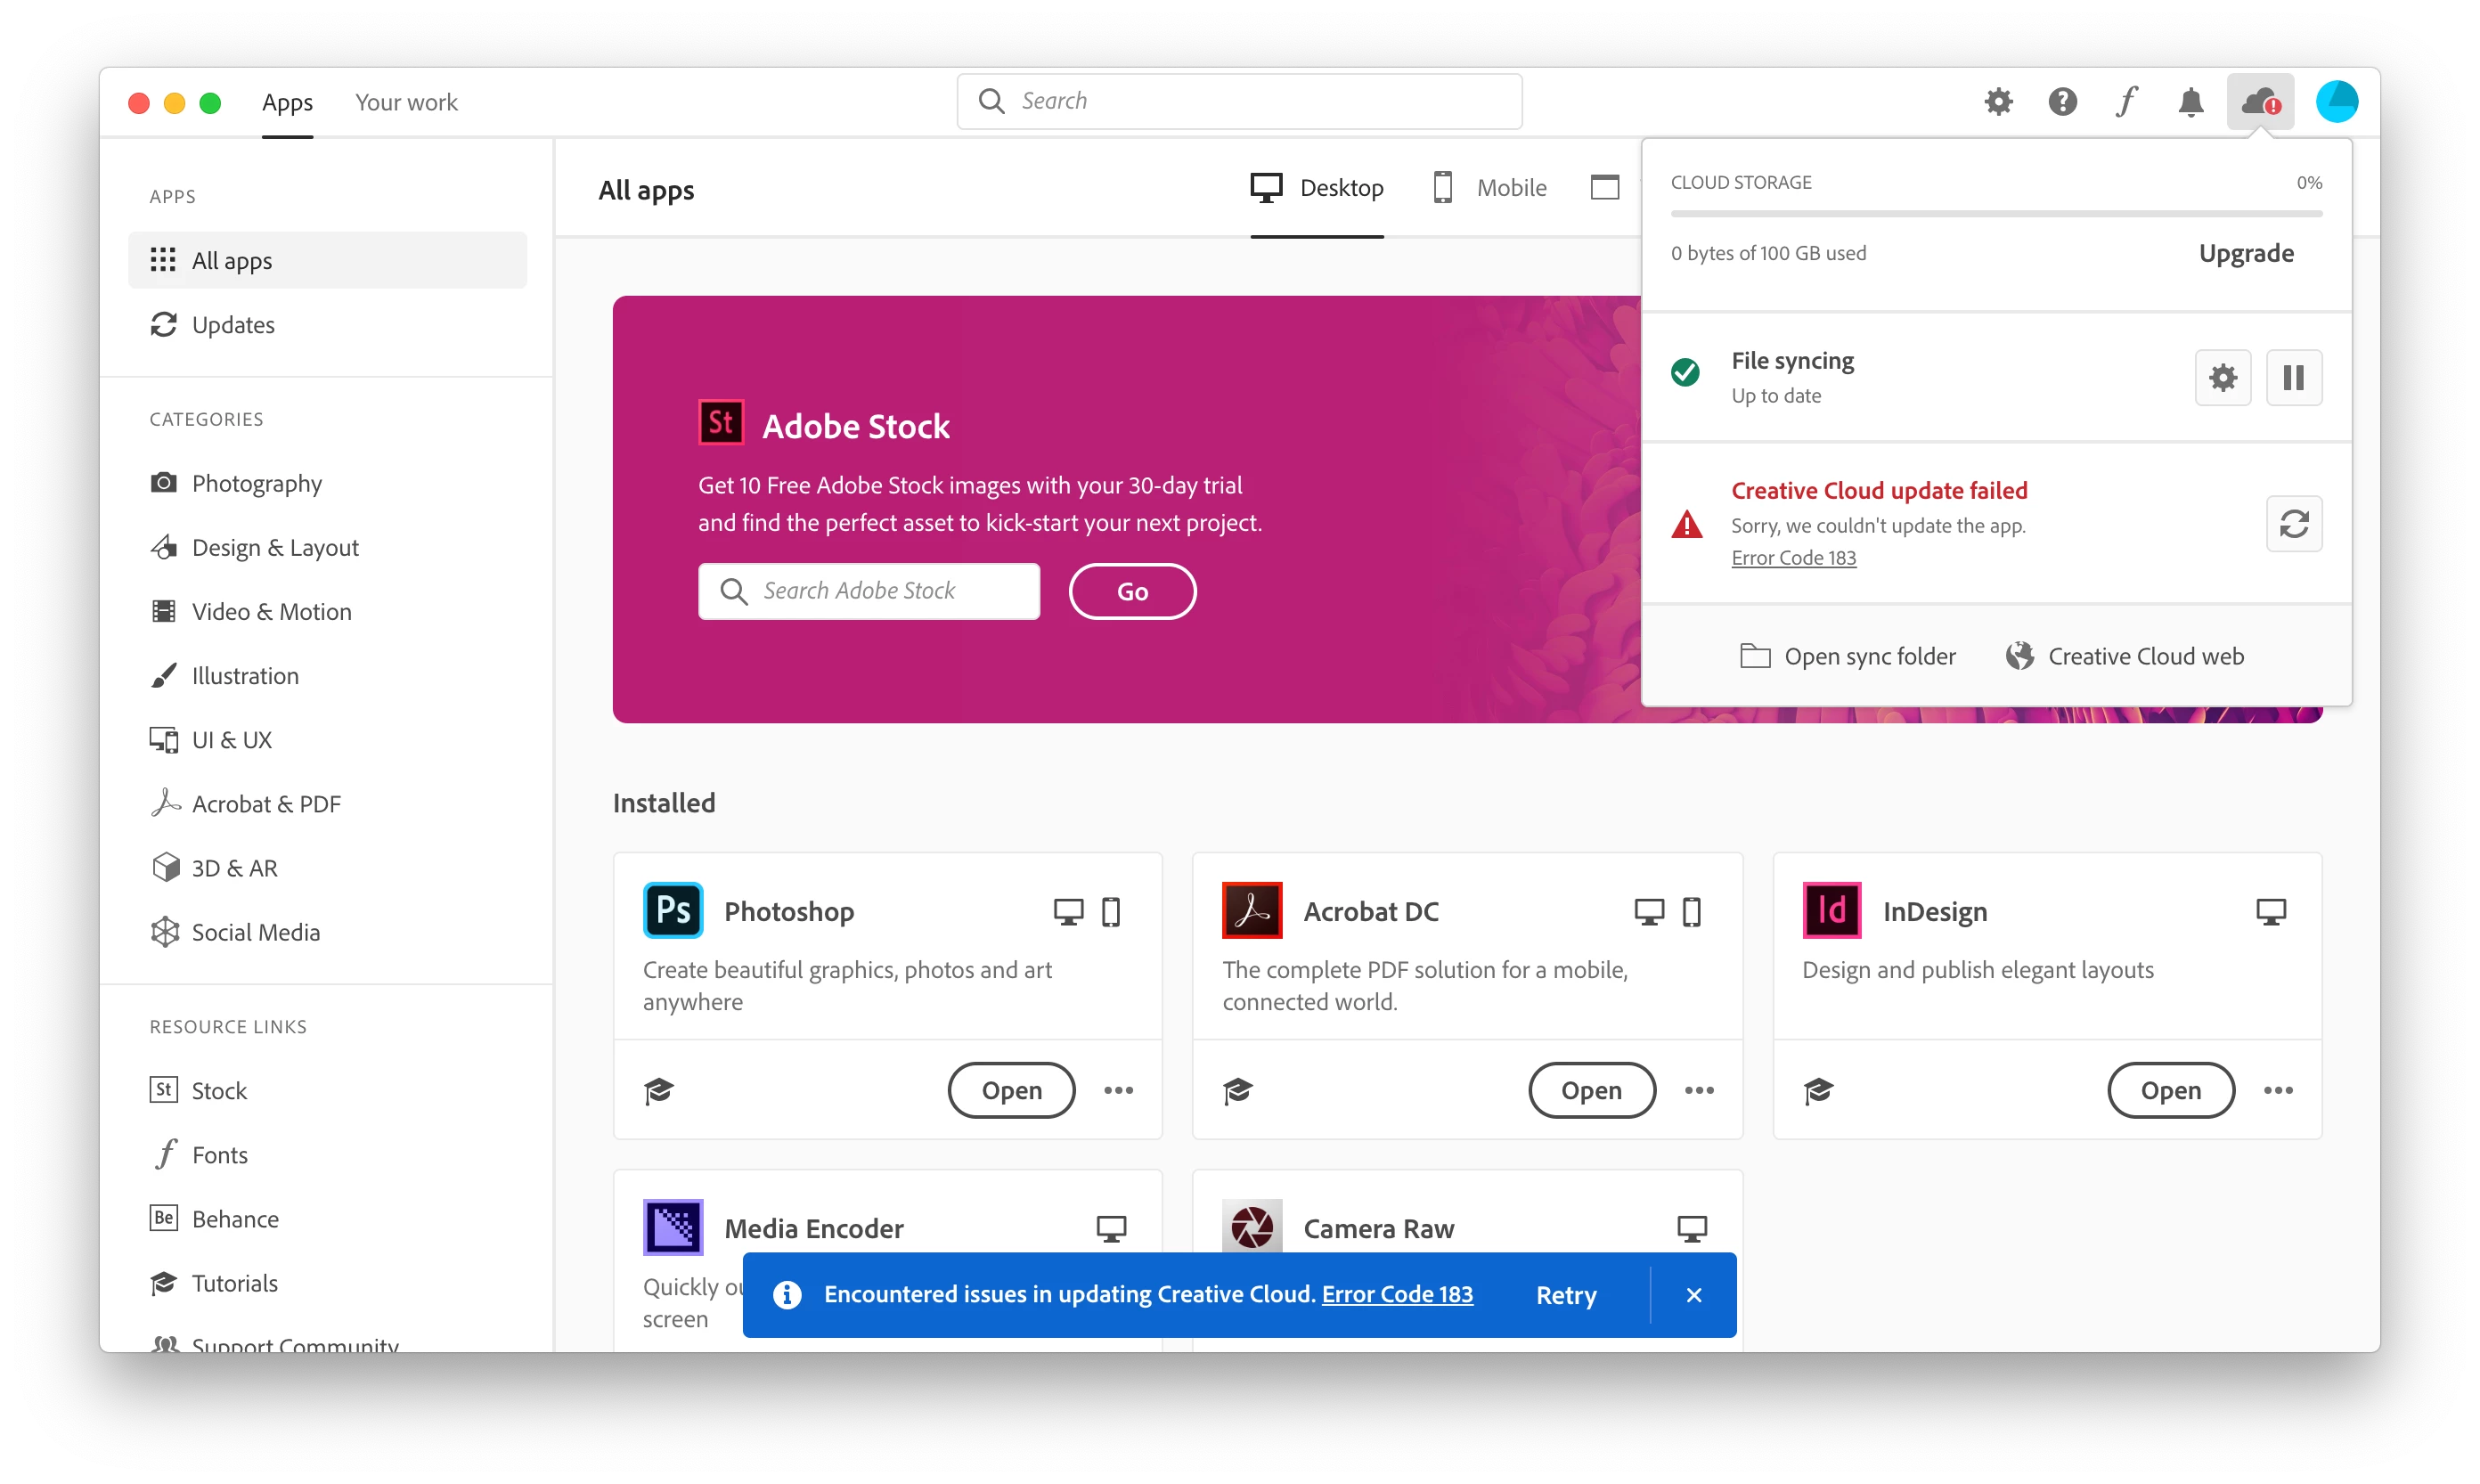
Task: Click the account profile avatar
Action: click(x=2336, y=102)
